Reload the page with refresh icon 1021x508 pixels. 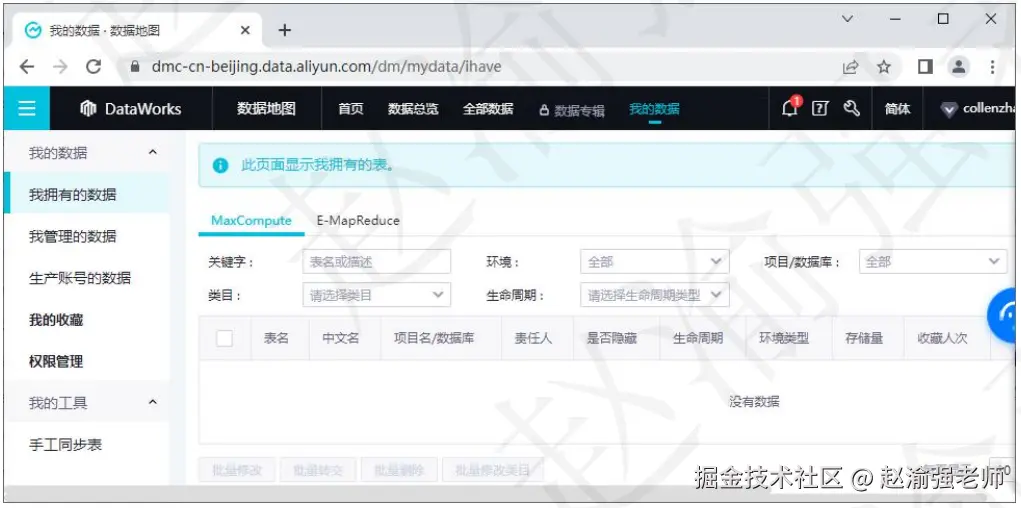point(94,66)
